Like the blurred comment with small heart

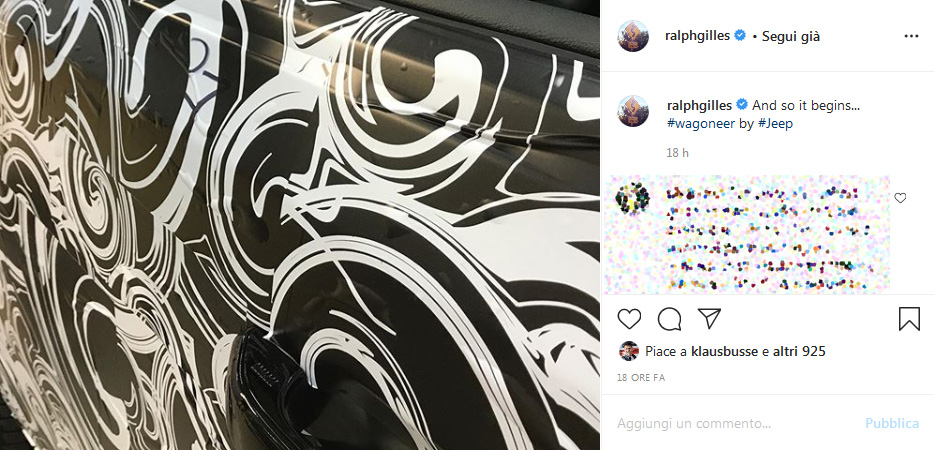900,198
